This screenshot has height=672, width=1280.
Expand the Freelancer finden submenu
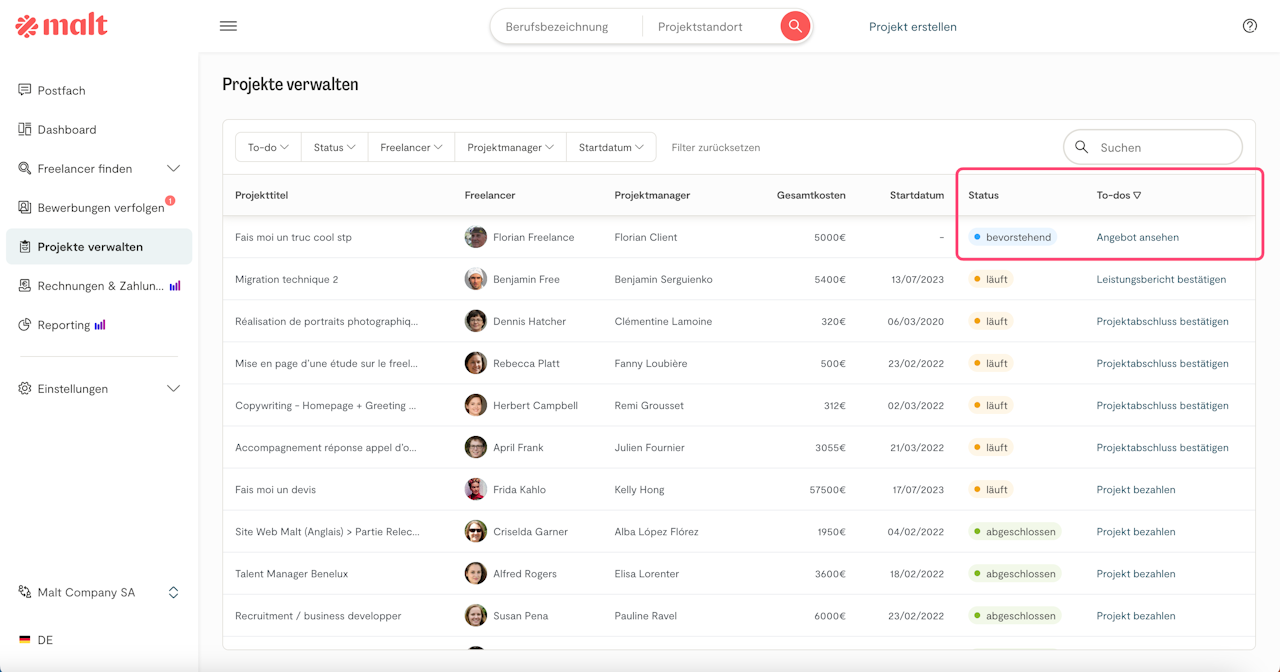pyautogui.click(x=173, y=168)
